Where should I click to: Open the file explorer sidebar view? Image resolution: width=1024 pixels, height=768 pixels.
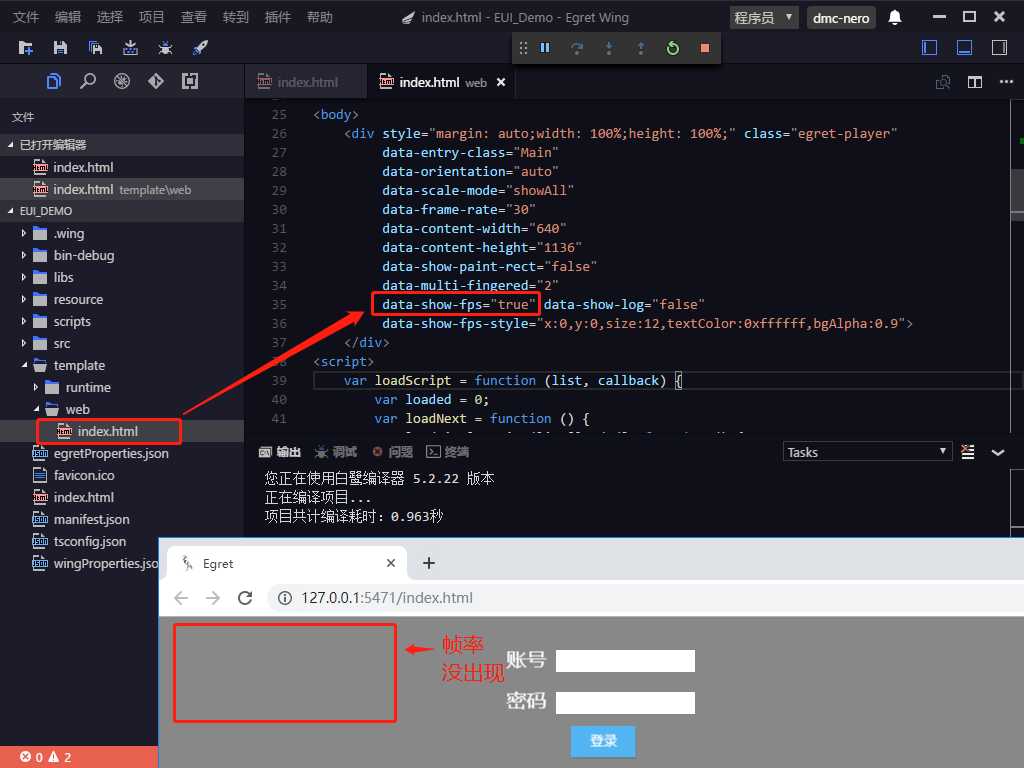click(54, 81)
